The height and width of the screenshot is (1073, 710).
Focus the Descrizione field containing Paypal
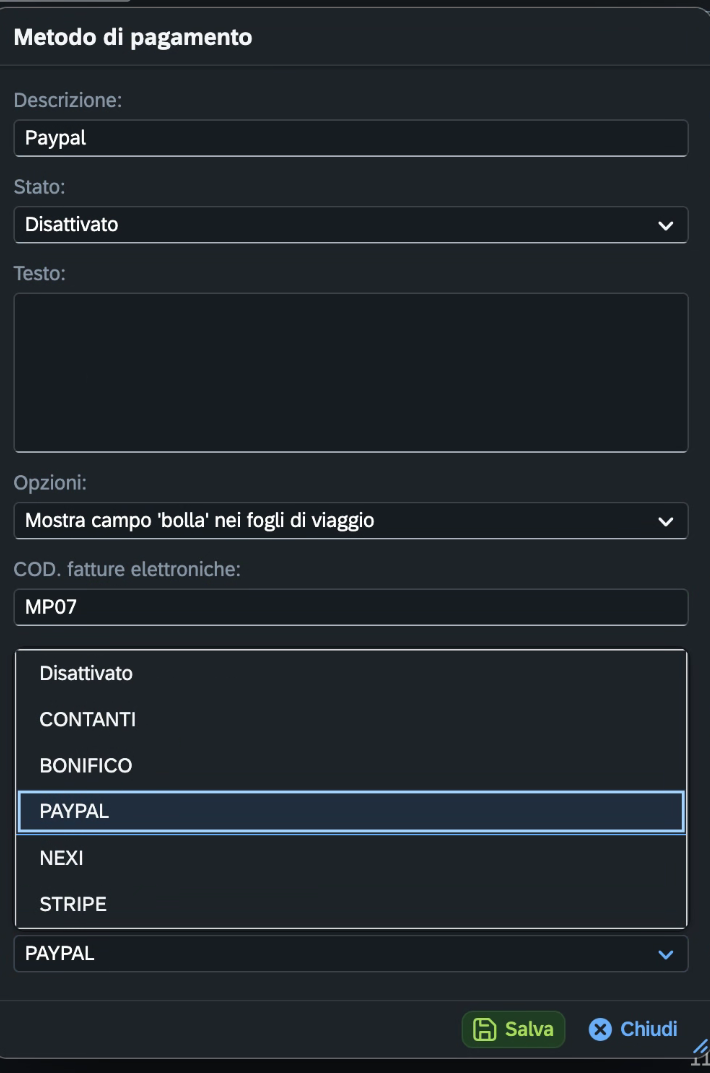(351, 138)
